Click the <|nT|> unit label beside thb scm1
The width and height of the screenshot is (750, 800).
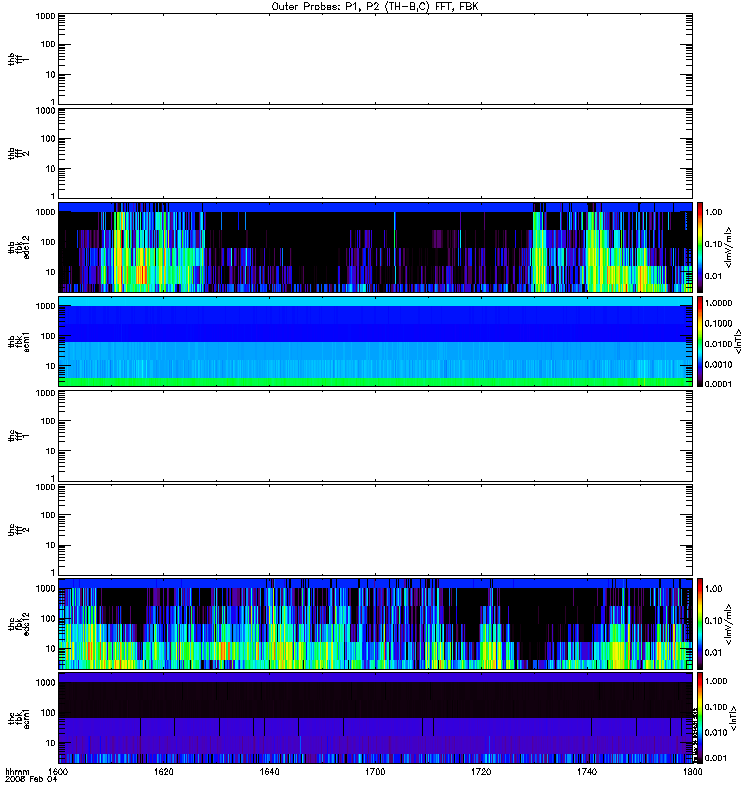pyautogui.click(x=738, y=341)
